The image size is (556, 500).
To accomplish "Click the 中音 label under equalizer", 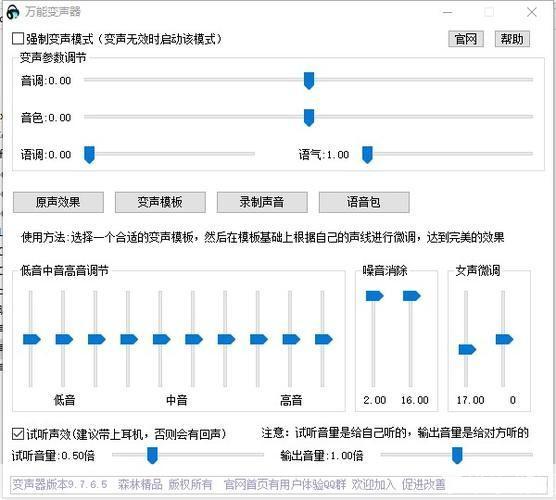I will (x=177, y=400).
